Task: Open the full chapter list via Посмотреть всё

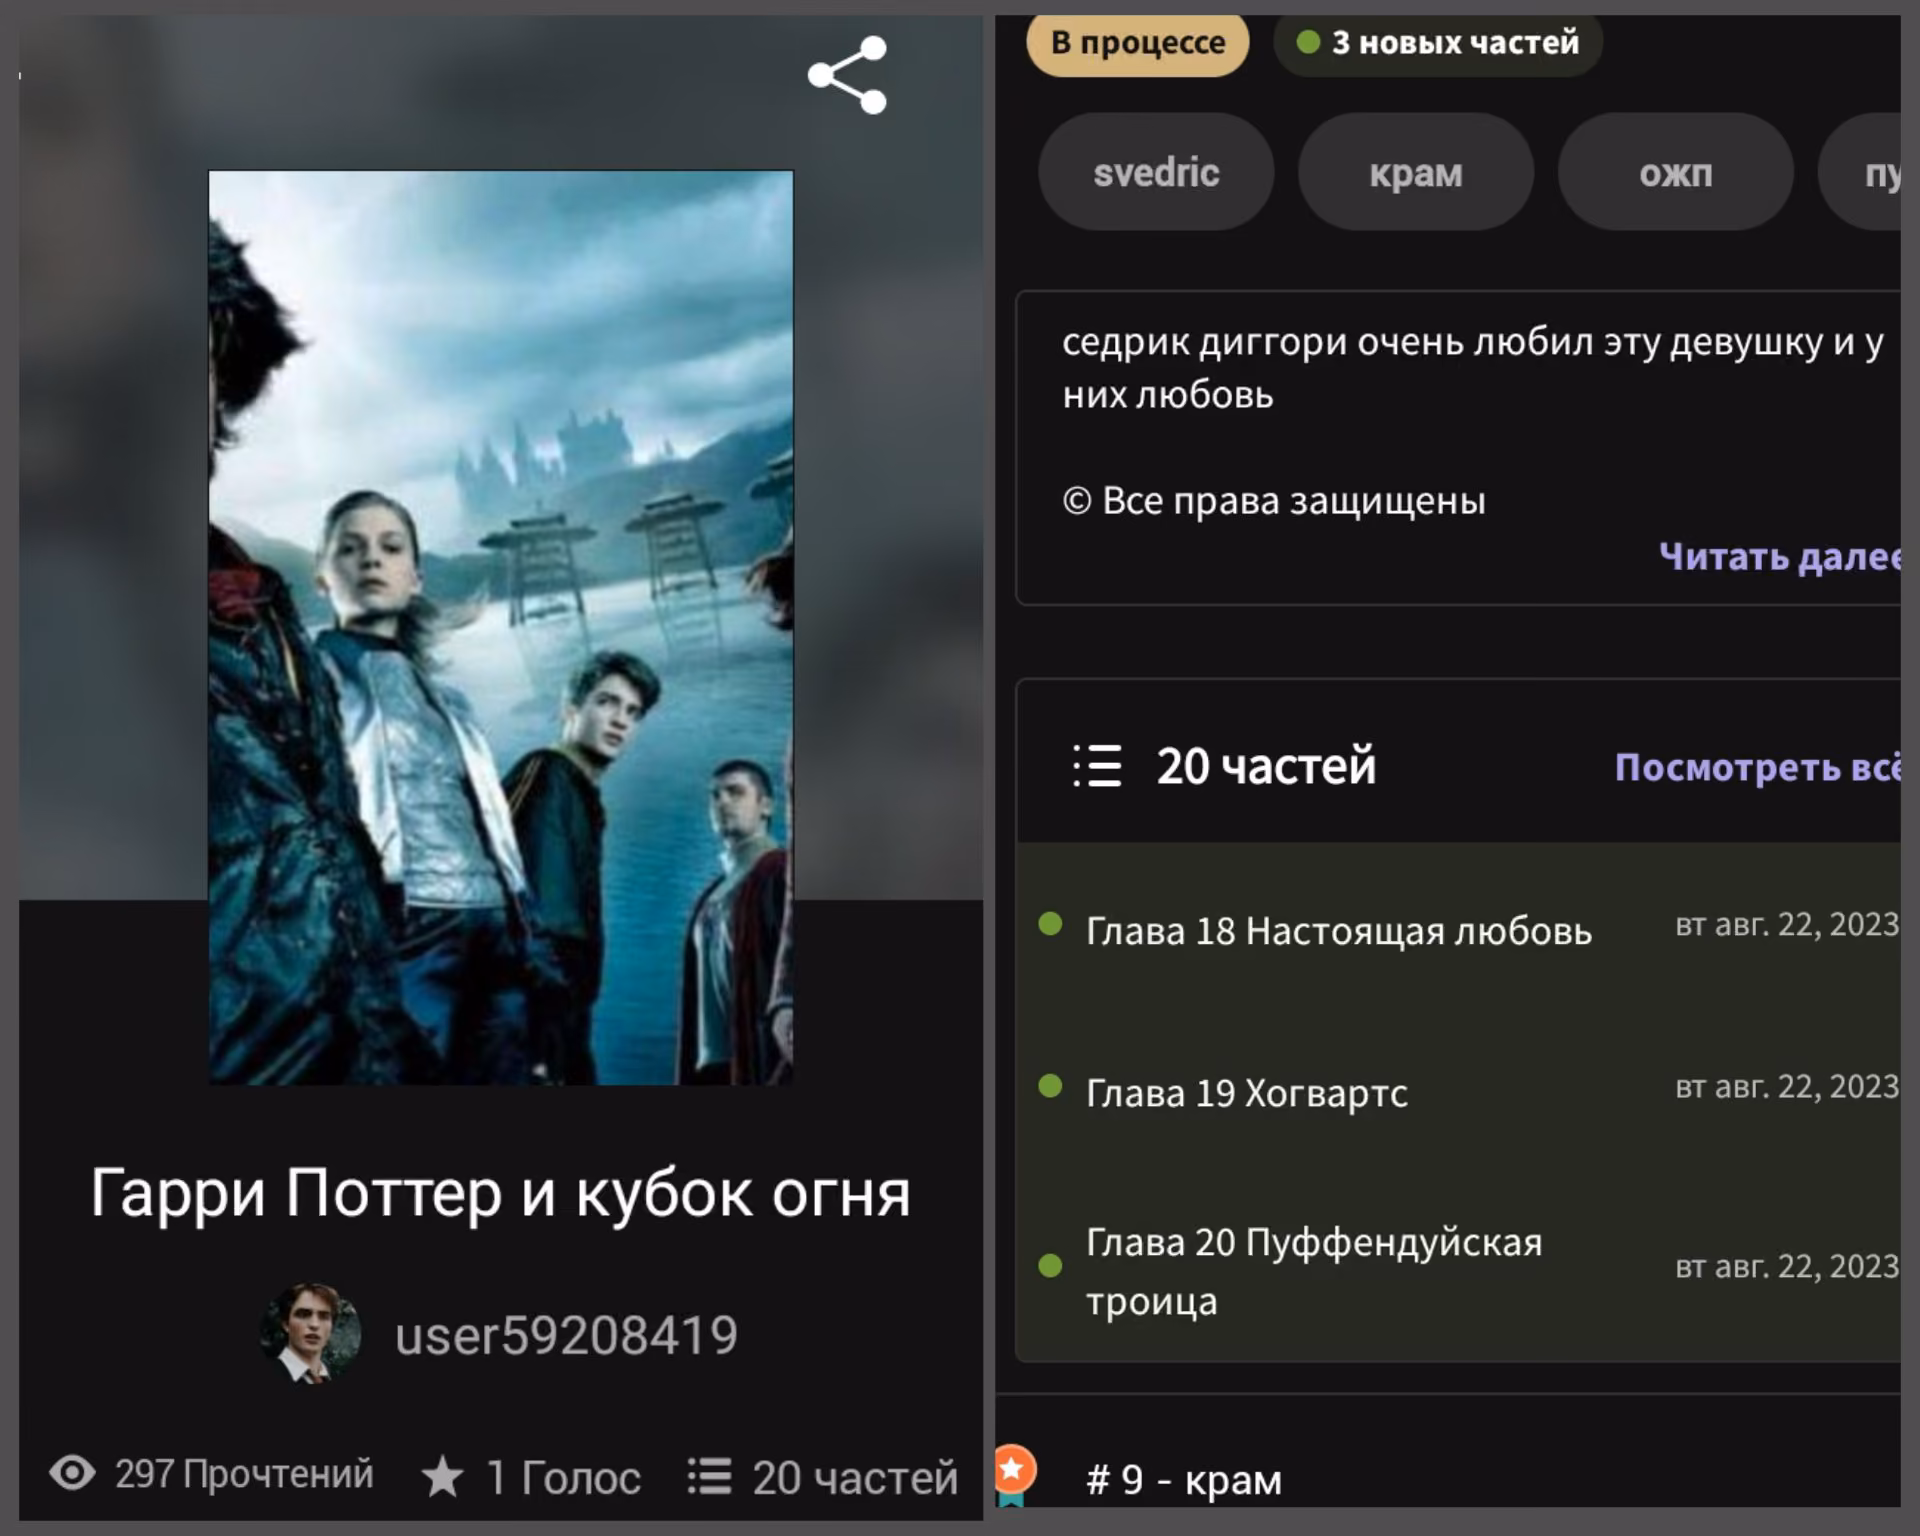Action: point(1758,767)
